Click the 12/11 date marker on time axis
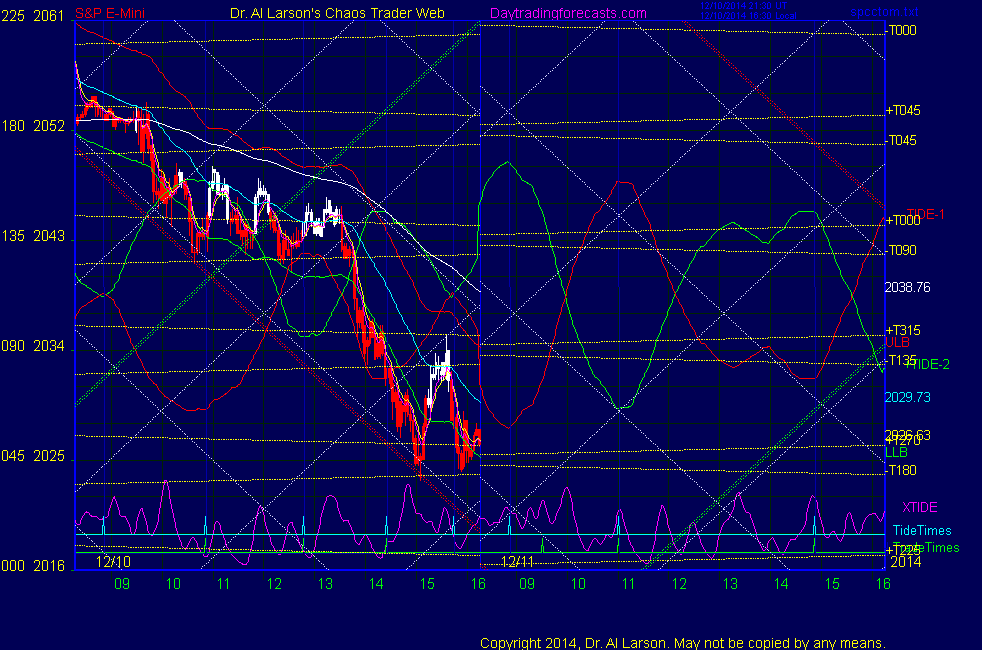Viewport: 982px width, 650px height. coord(518,562)
